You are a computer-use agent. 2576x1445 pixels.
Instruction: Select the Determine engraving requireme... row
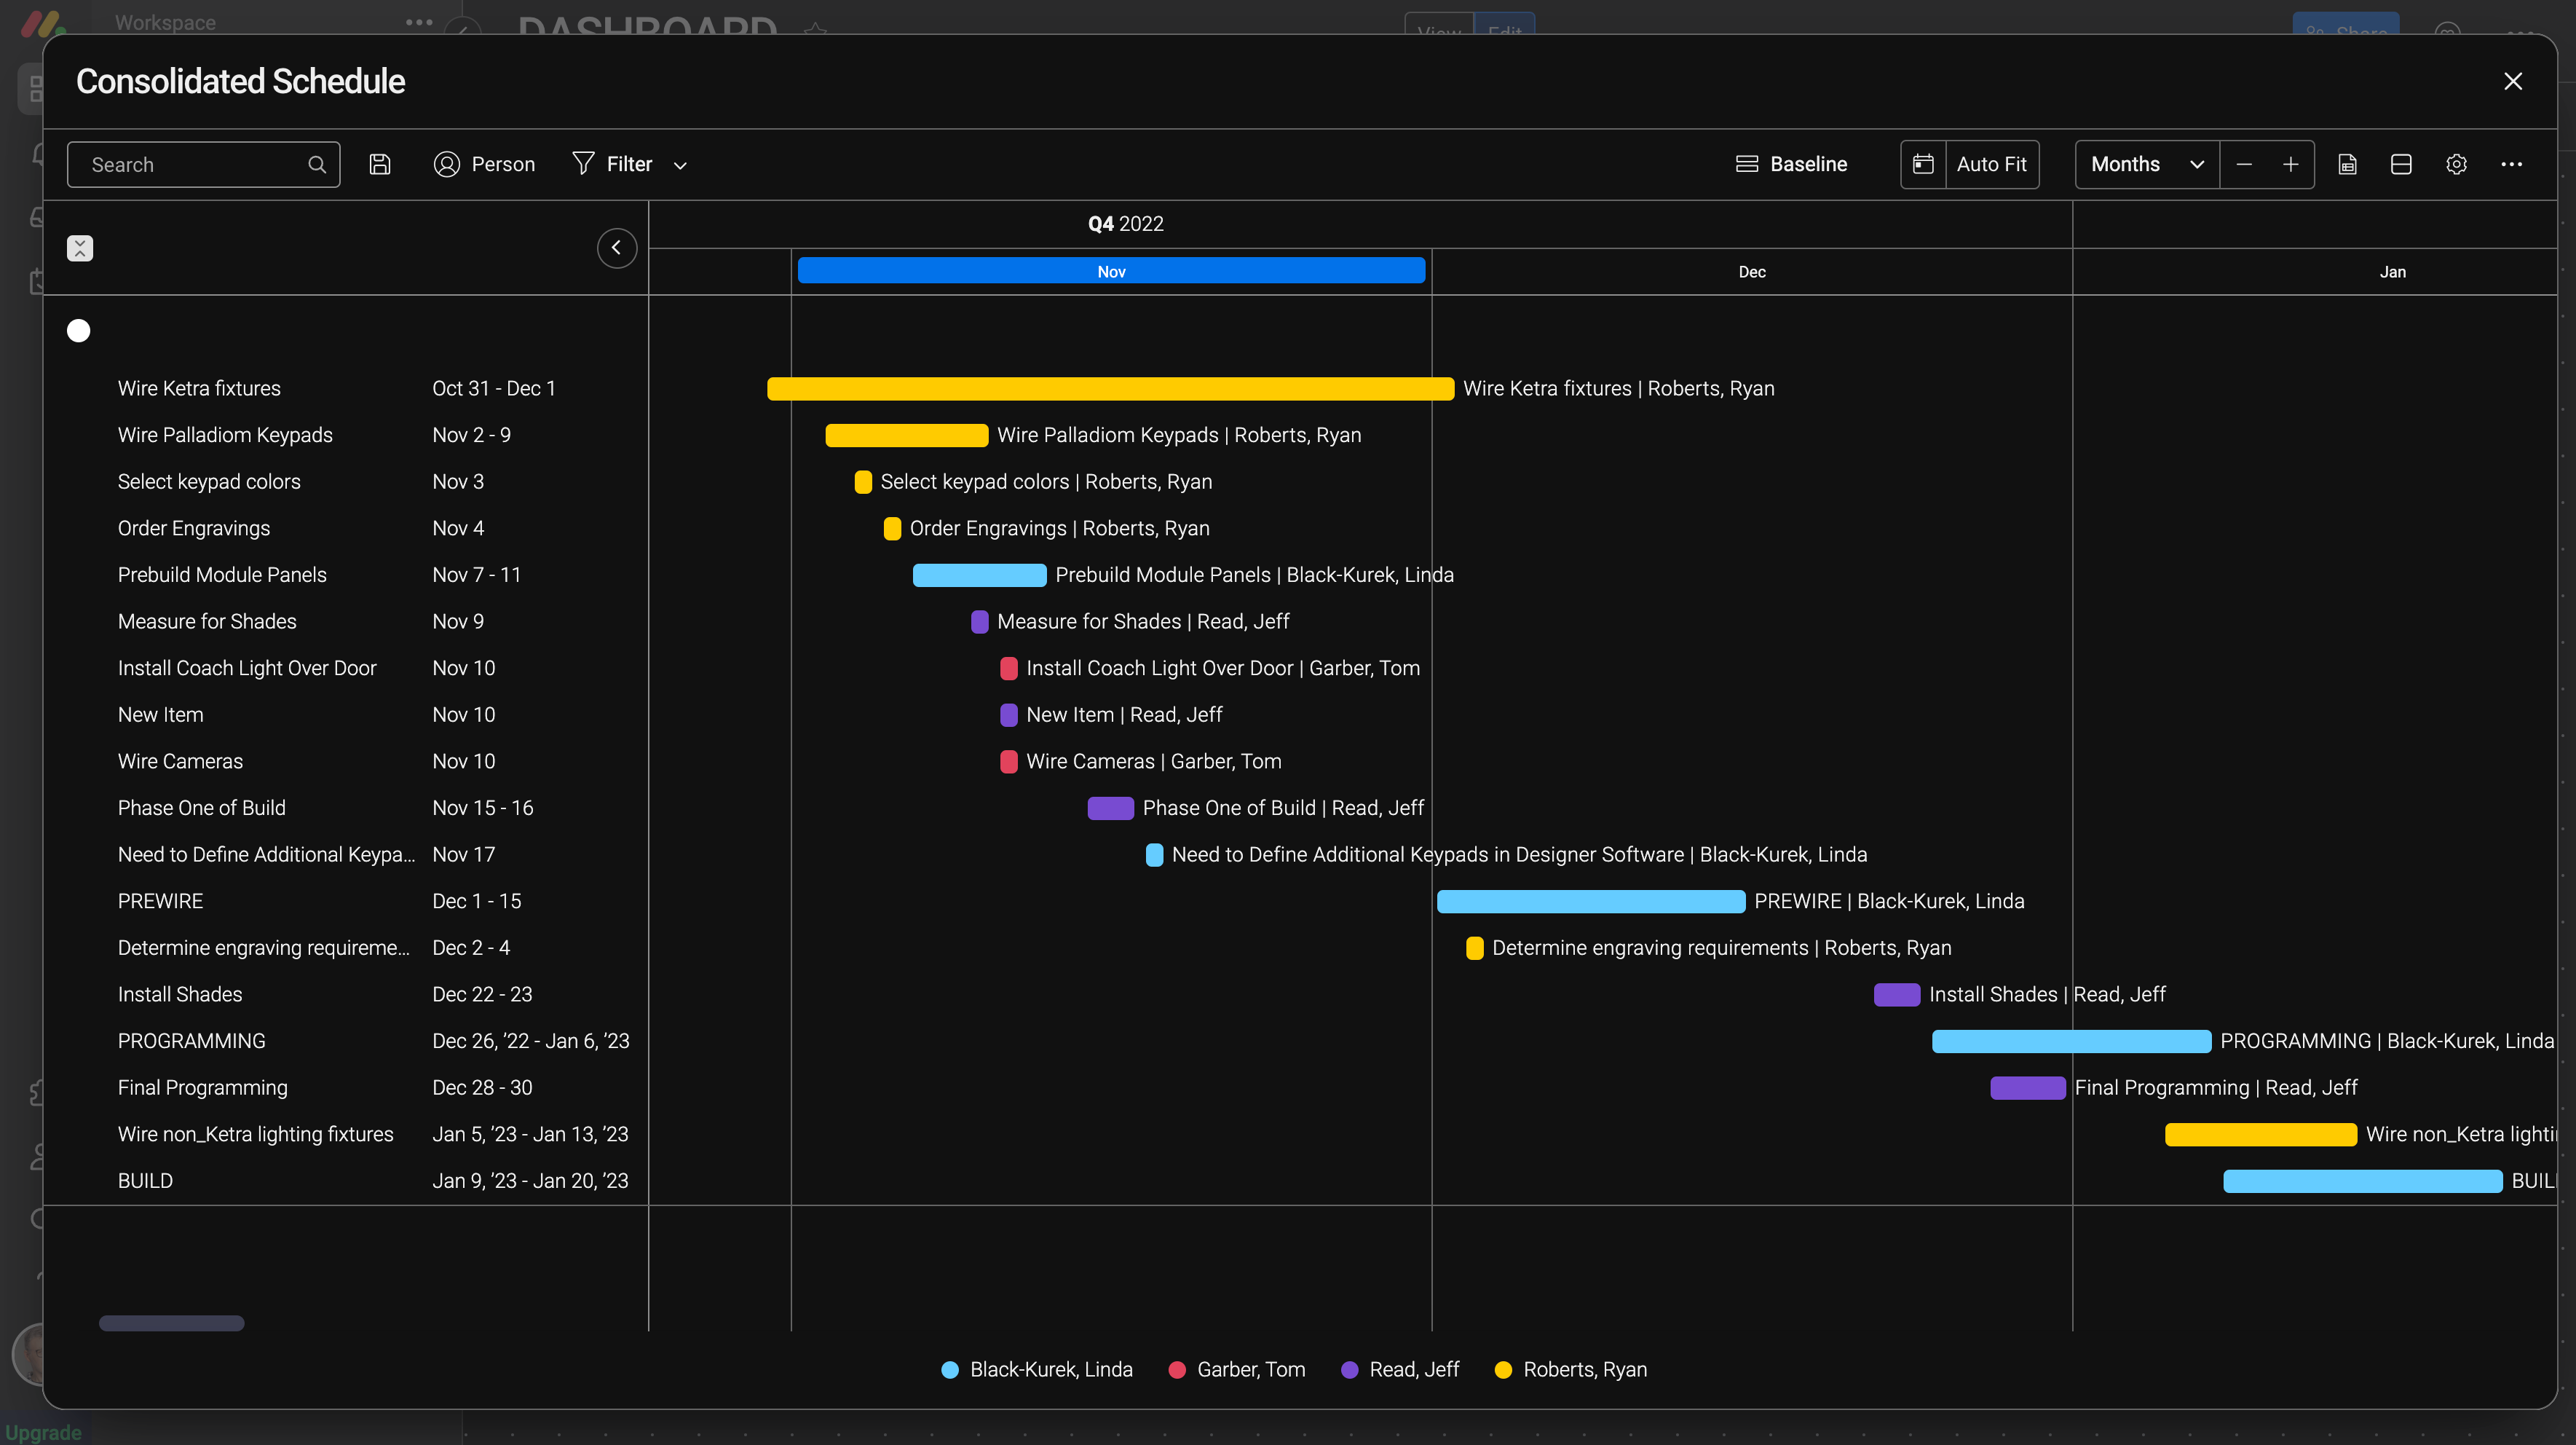tap(263, 947)
